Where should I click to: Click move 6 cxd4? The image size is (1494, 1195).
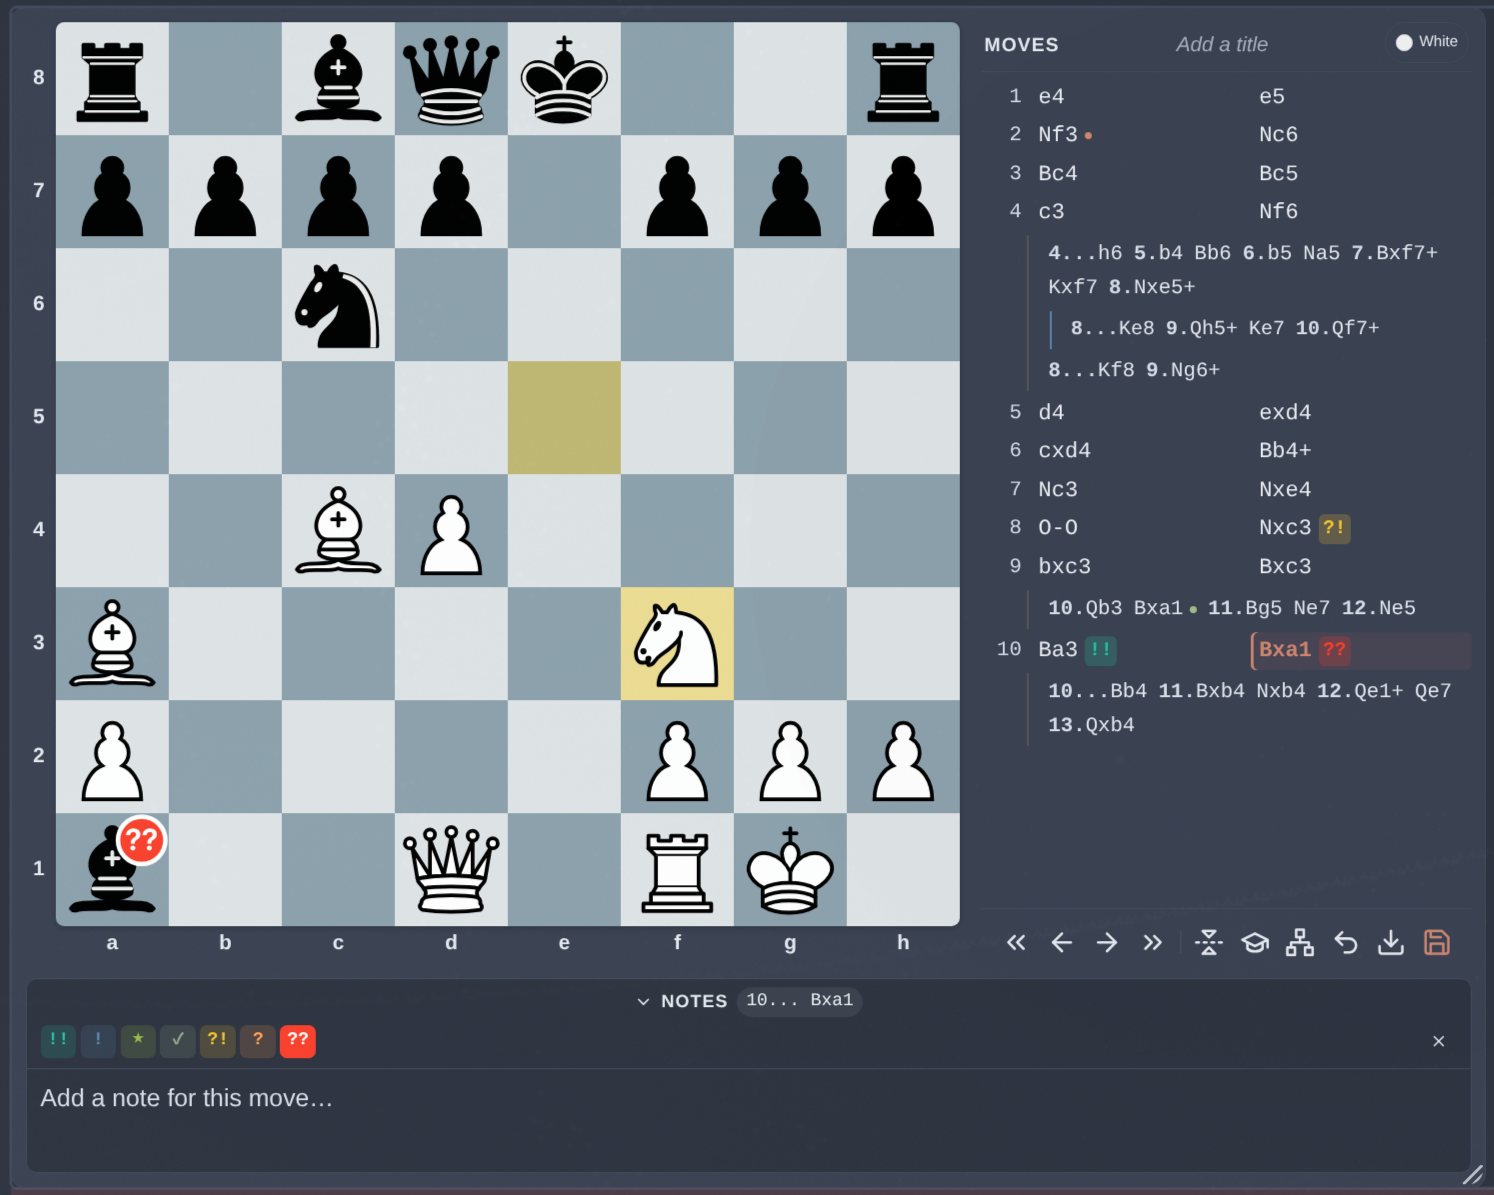tap(1064, 451)
